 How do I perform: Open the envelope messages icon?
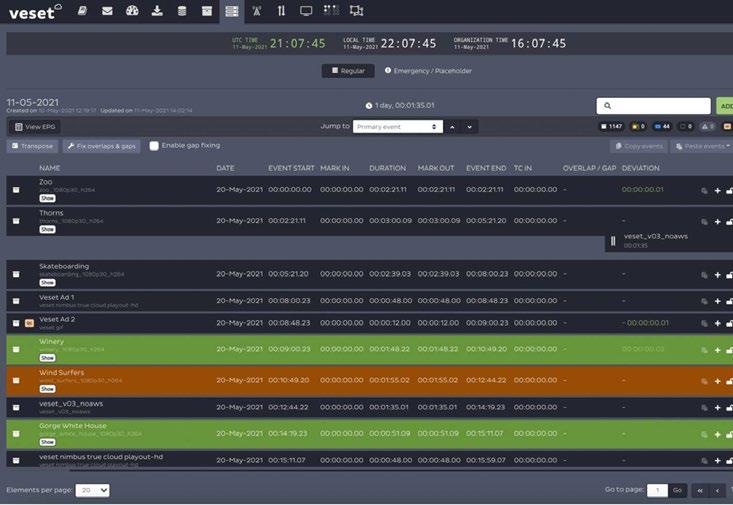(x=107, y=10)
